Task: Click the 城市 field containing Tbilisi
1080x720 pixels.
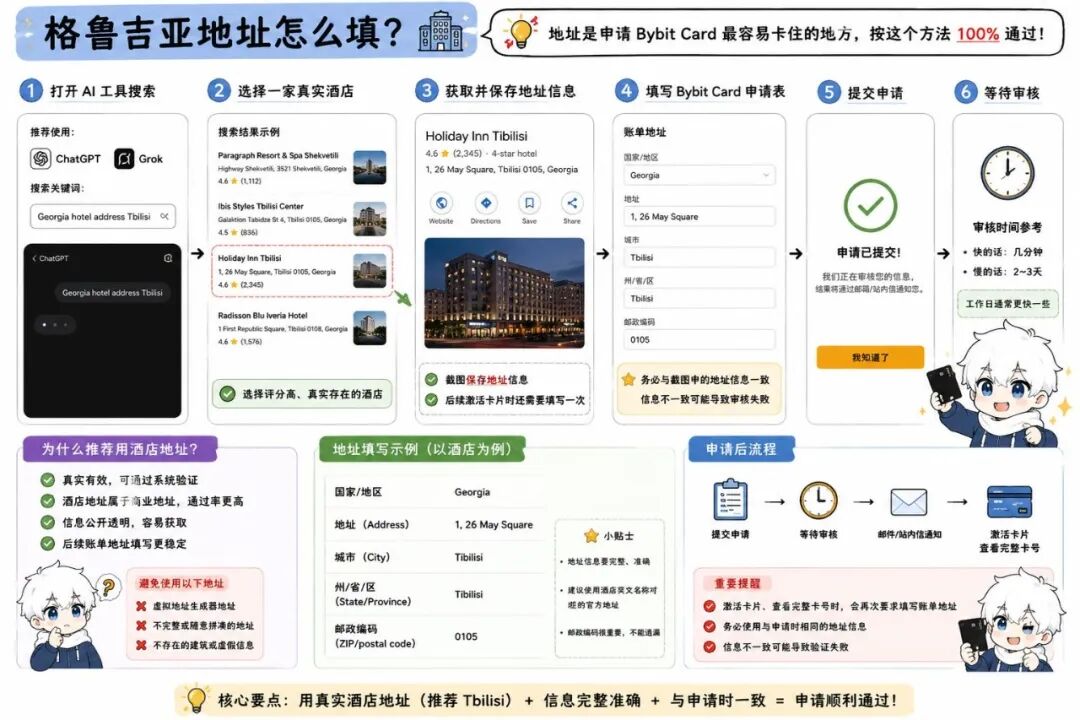Action: 699,257
